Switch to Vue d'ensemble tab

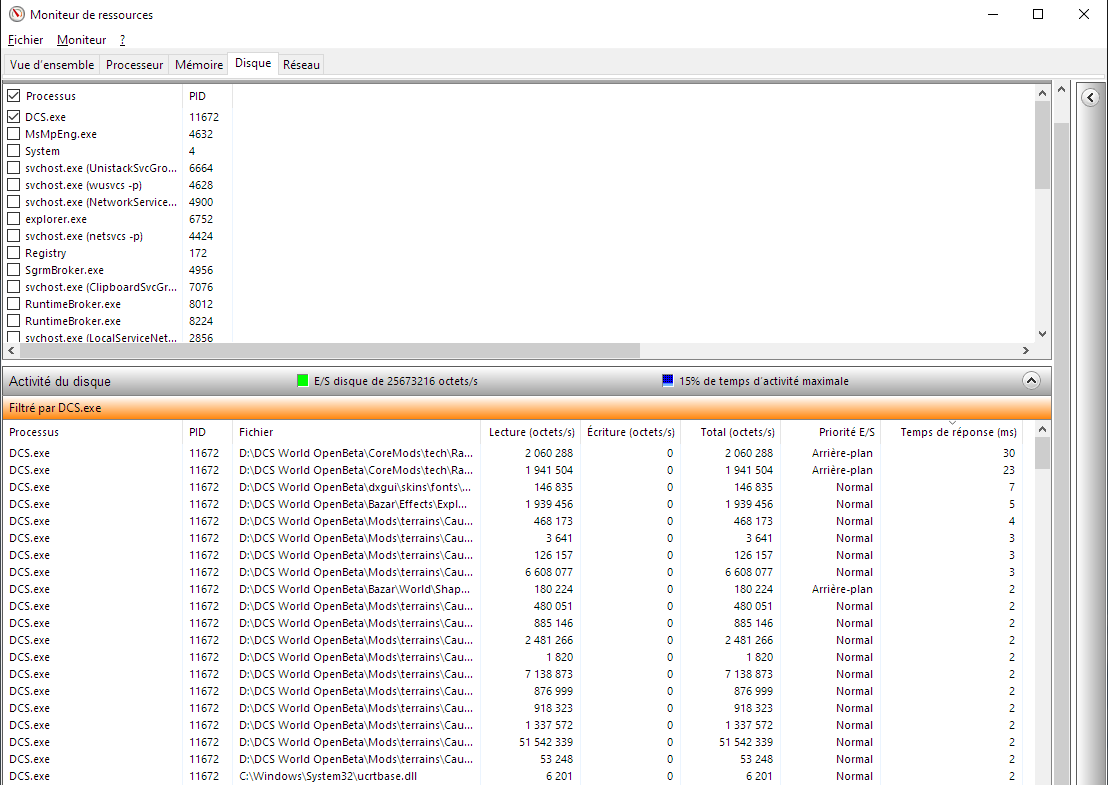point(52,64)
